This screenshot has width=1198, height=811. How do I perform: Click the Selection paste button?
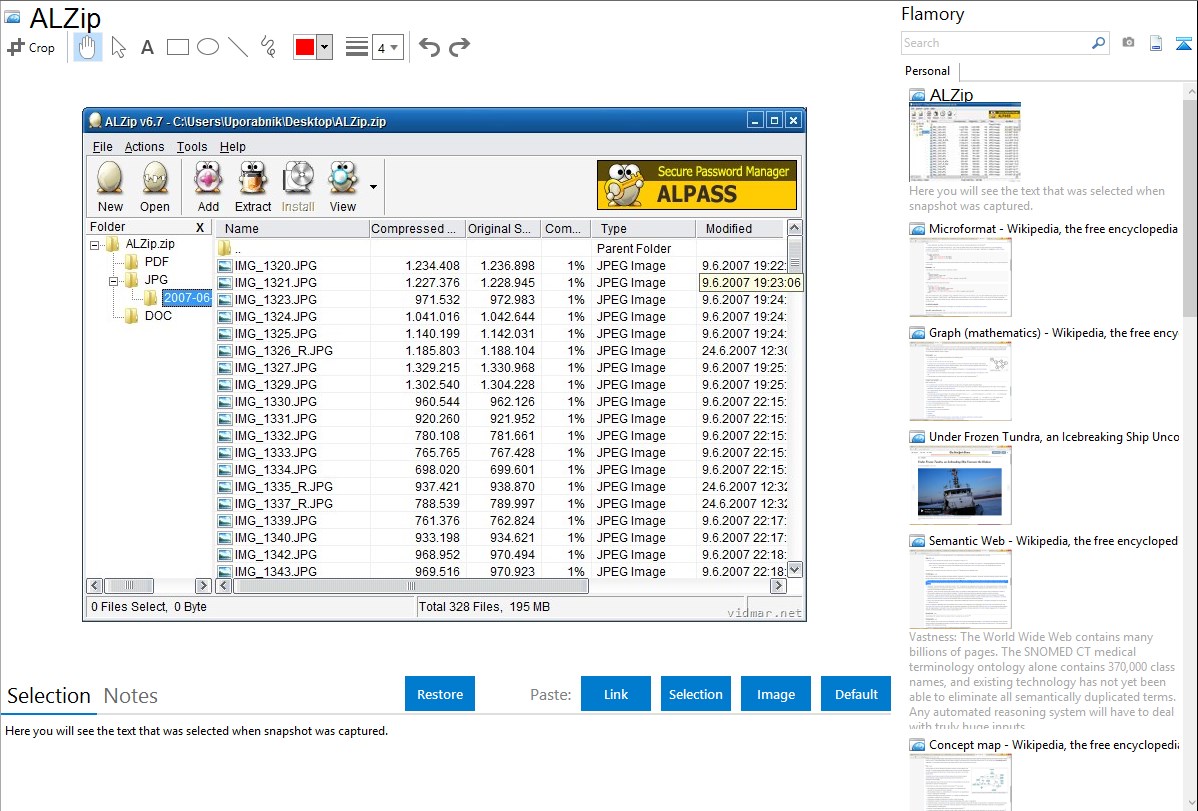coord(696,694)
